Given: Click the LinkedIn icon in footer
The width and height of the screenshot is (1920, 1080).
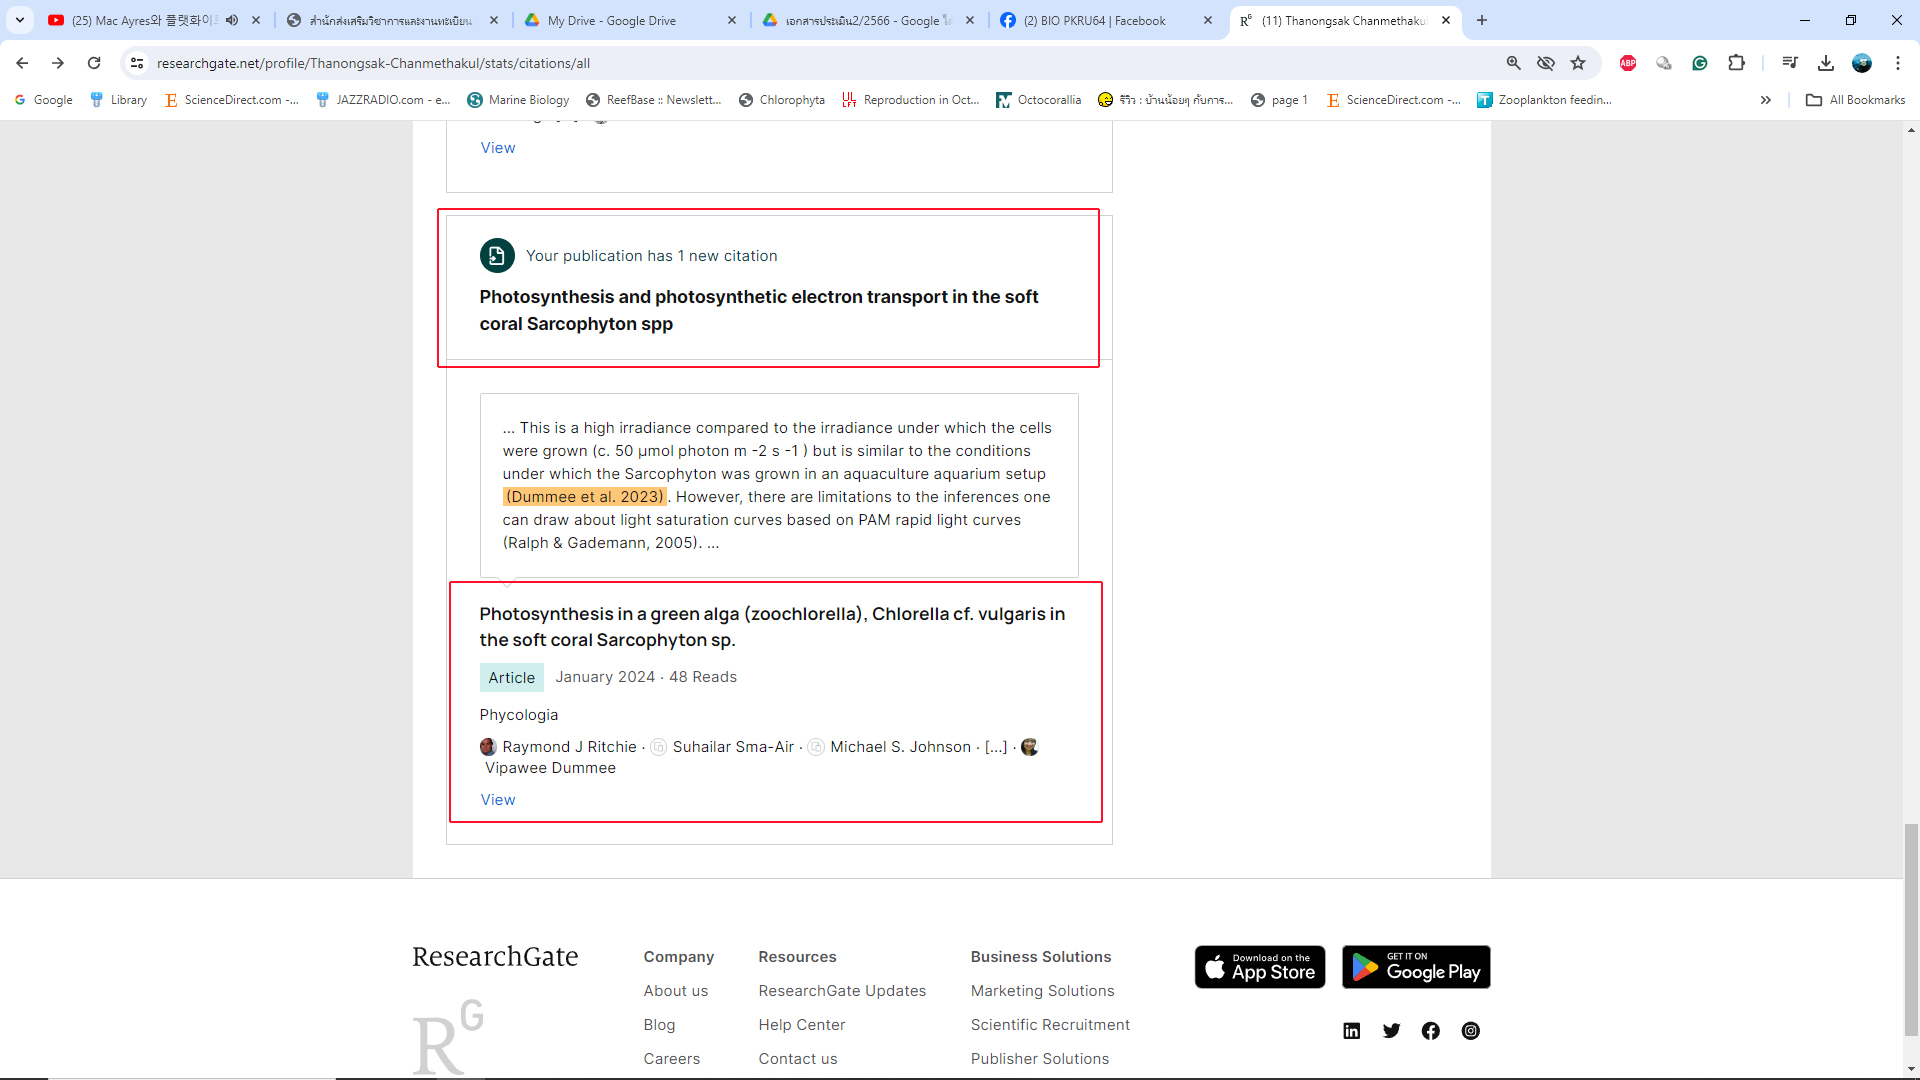Looking at the screenshot, I should 1351,1031.
